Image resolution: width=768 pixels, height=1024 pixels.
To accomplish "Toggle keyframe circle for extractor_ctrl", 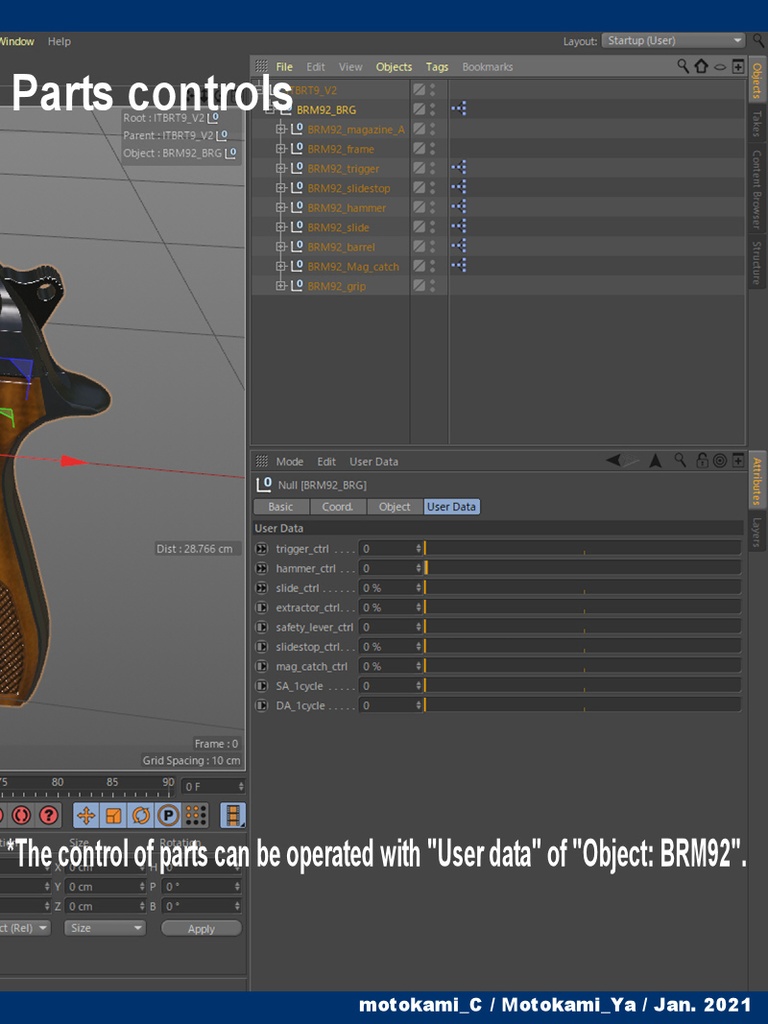I will coord(261,607).
